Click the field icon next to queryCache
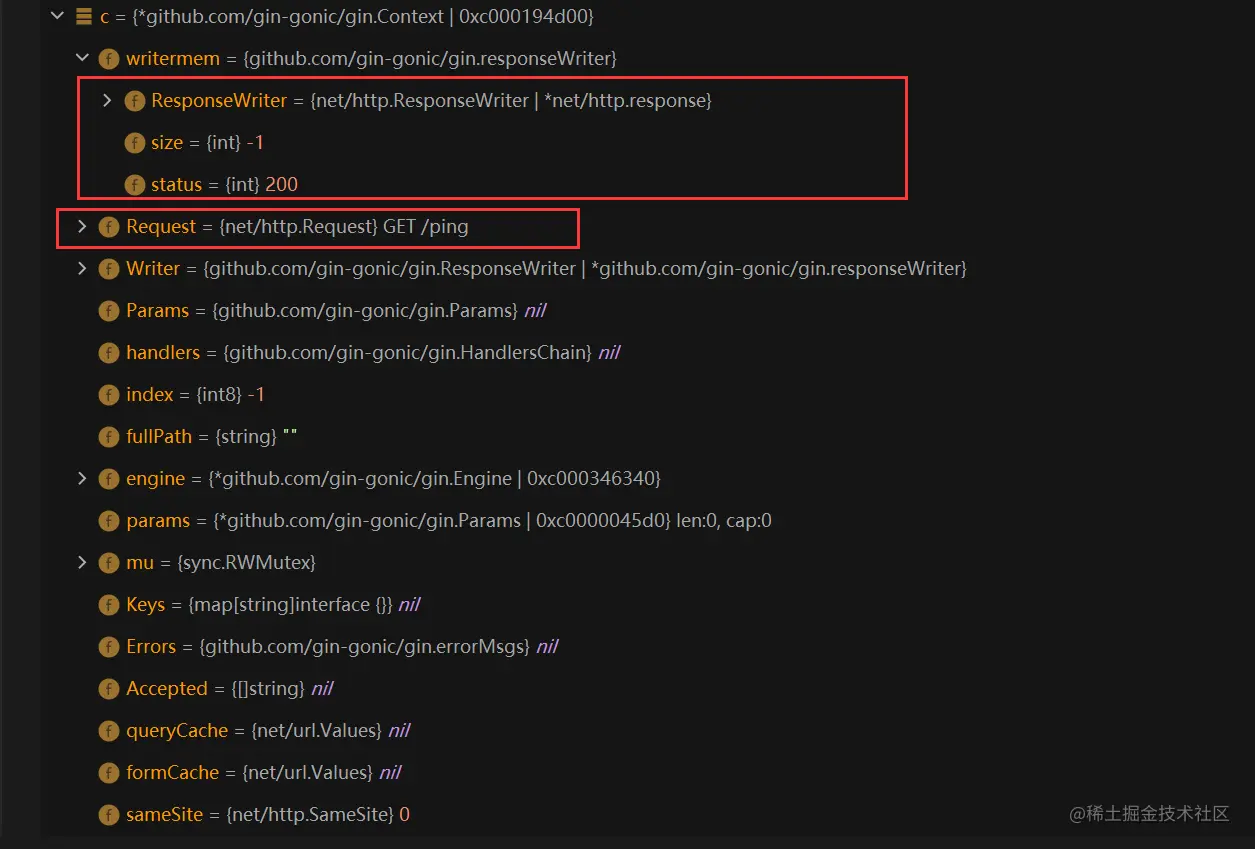The width and height of the screenshot is (1255, 849). tap(109, 731)
